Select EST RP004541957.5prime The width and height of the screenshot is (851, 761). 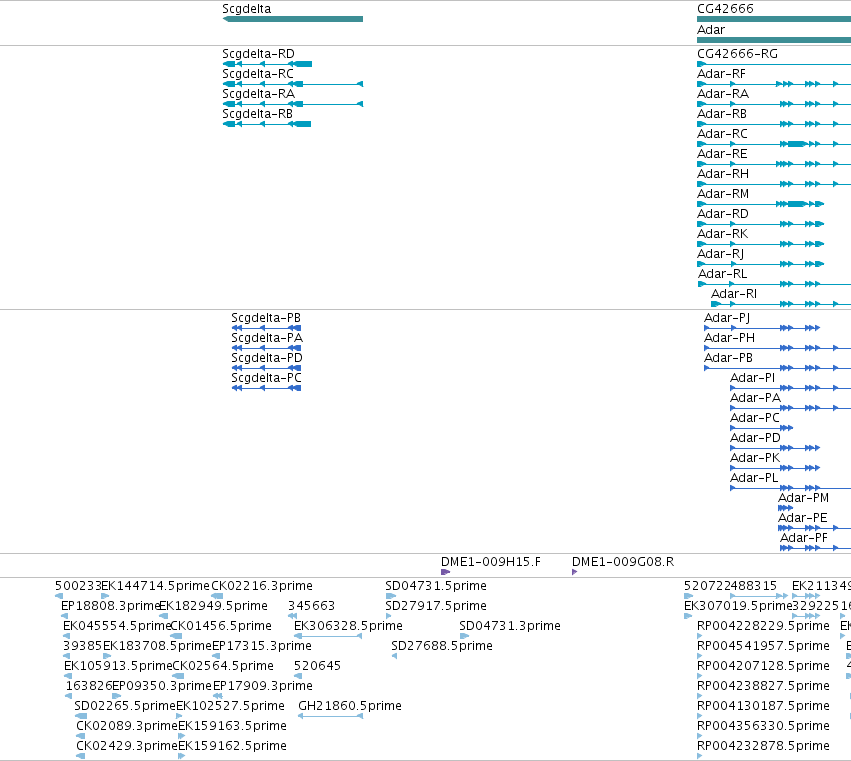pyautogui.click(x=763, y=646)
